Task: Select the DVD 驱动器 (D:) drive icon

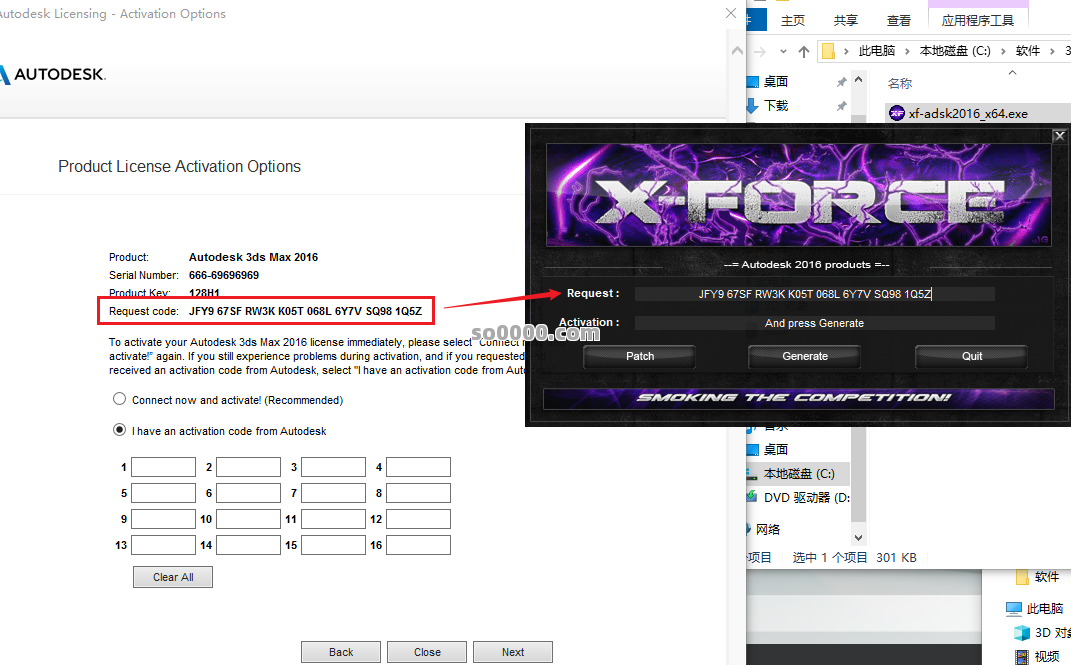Action: click(x=753, y=497)
